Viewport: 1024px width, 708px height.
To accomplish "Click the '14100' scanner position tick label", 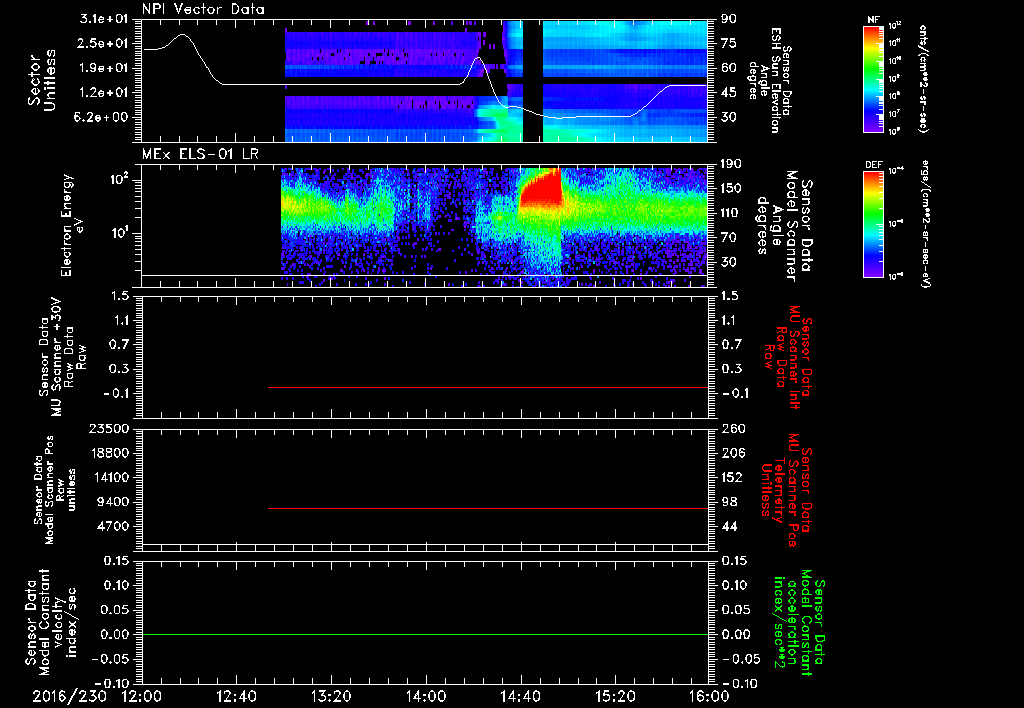I will (x=110, y=477).
